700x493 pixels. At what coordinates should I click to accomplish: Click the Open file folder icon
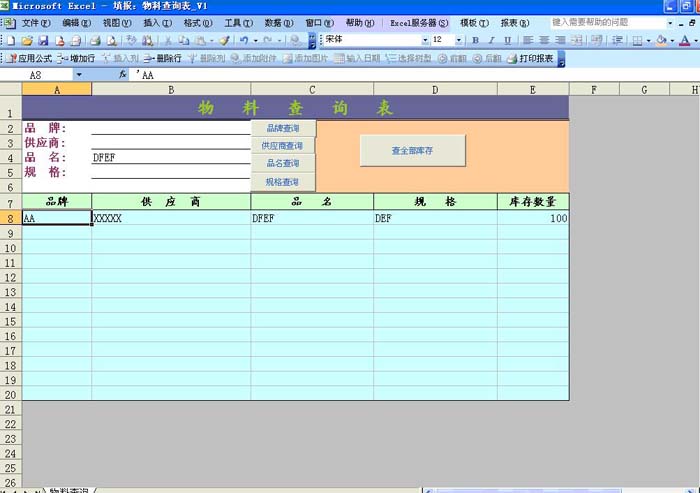27,40
